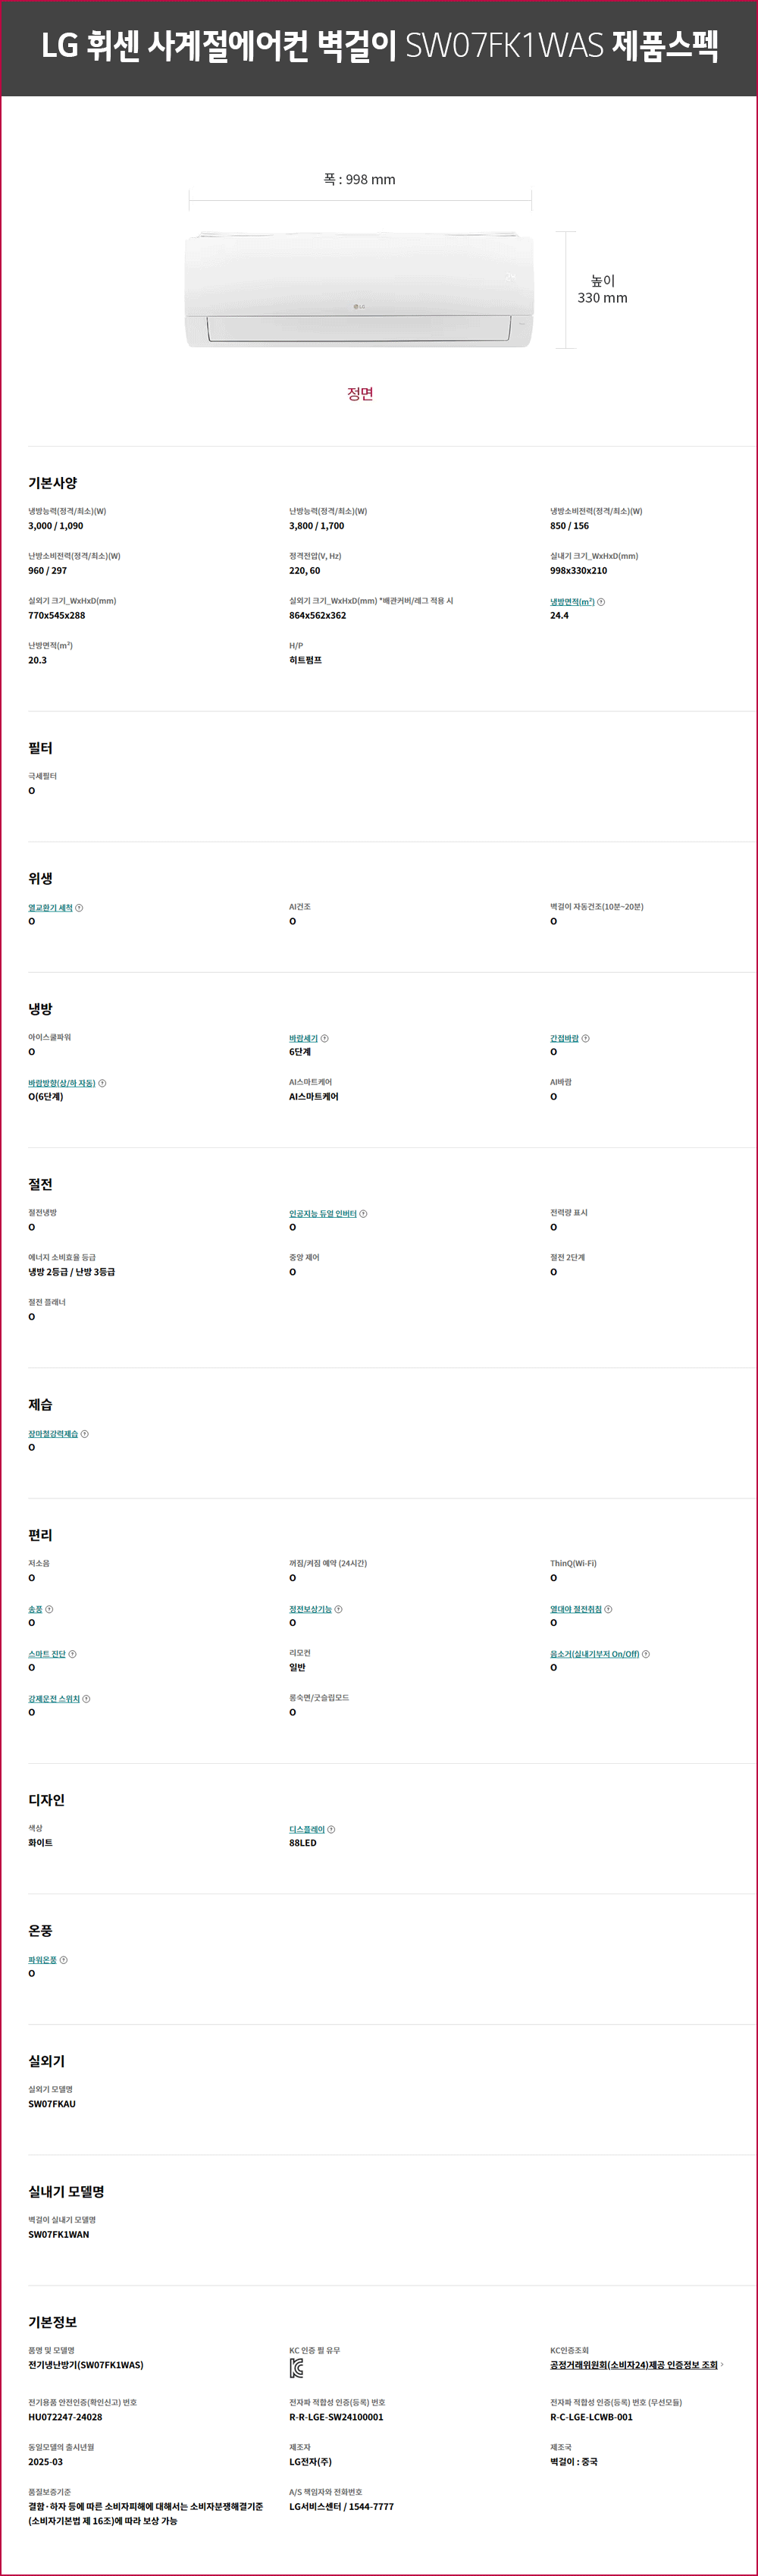Select the H/P value '히트펌프'

[306, 661]
